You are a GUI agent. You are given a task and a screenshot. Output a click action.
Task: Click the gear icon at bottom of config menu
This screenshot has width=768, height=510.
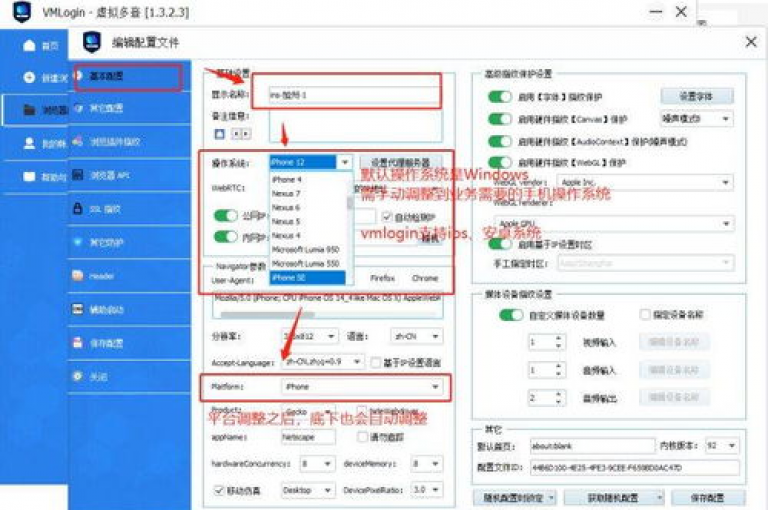[x=77, y=376]
